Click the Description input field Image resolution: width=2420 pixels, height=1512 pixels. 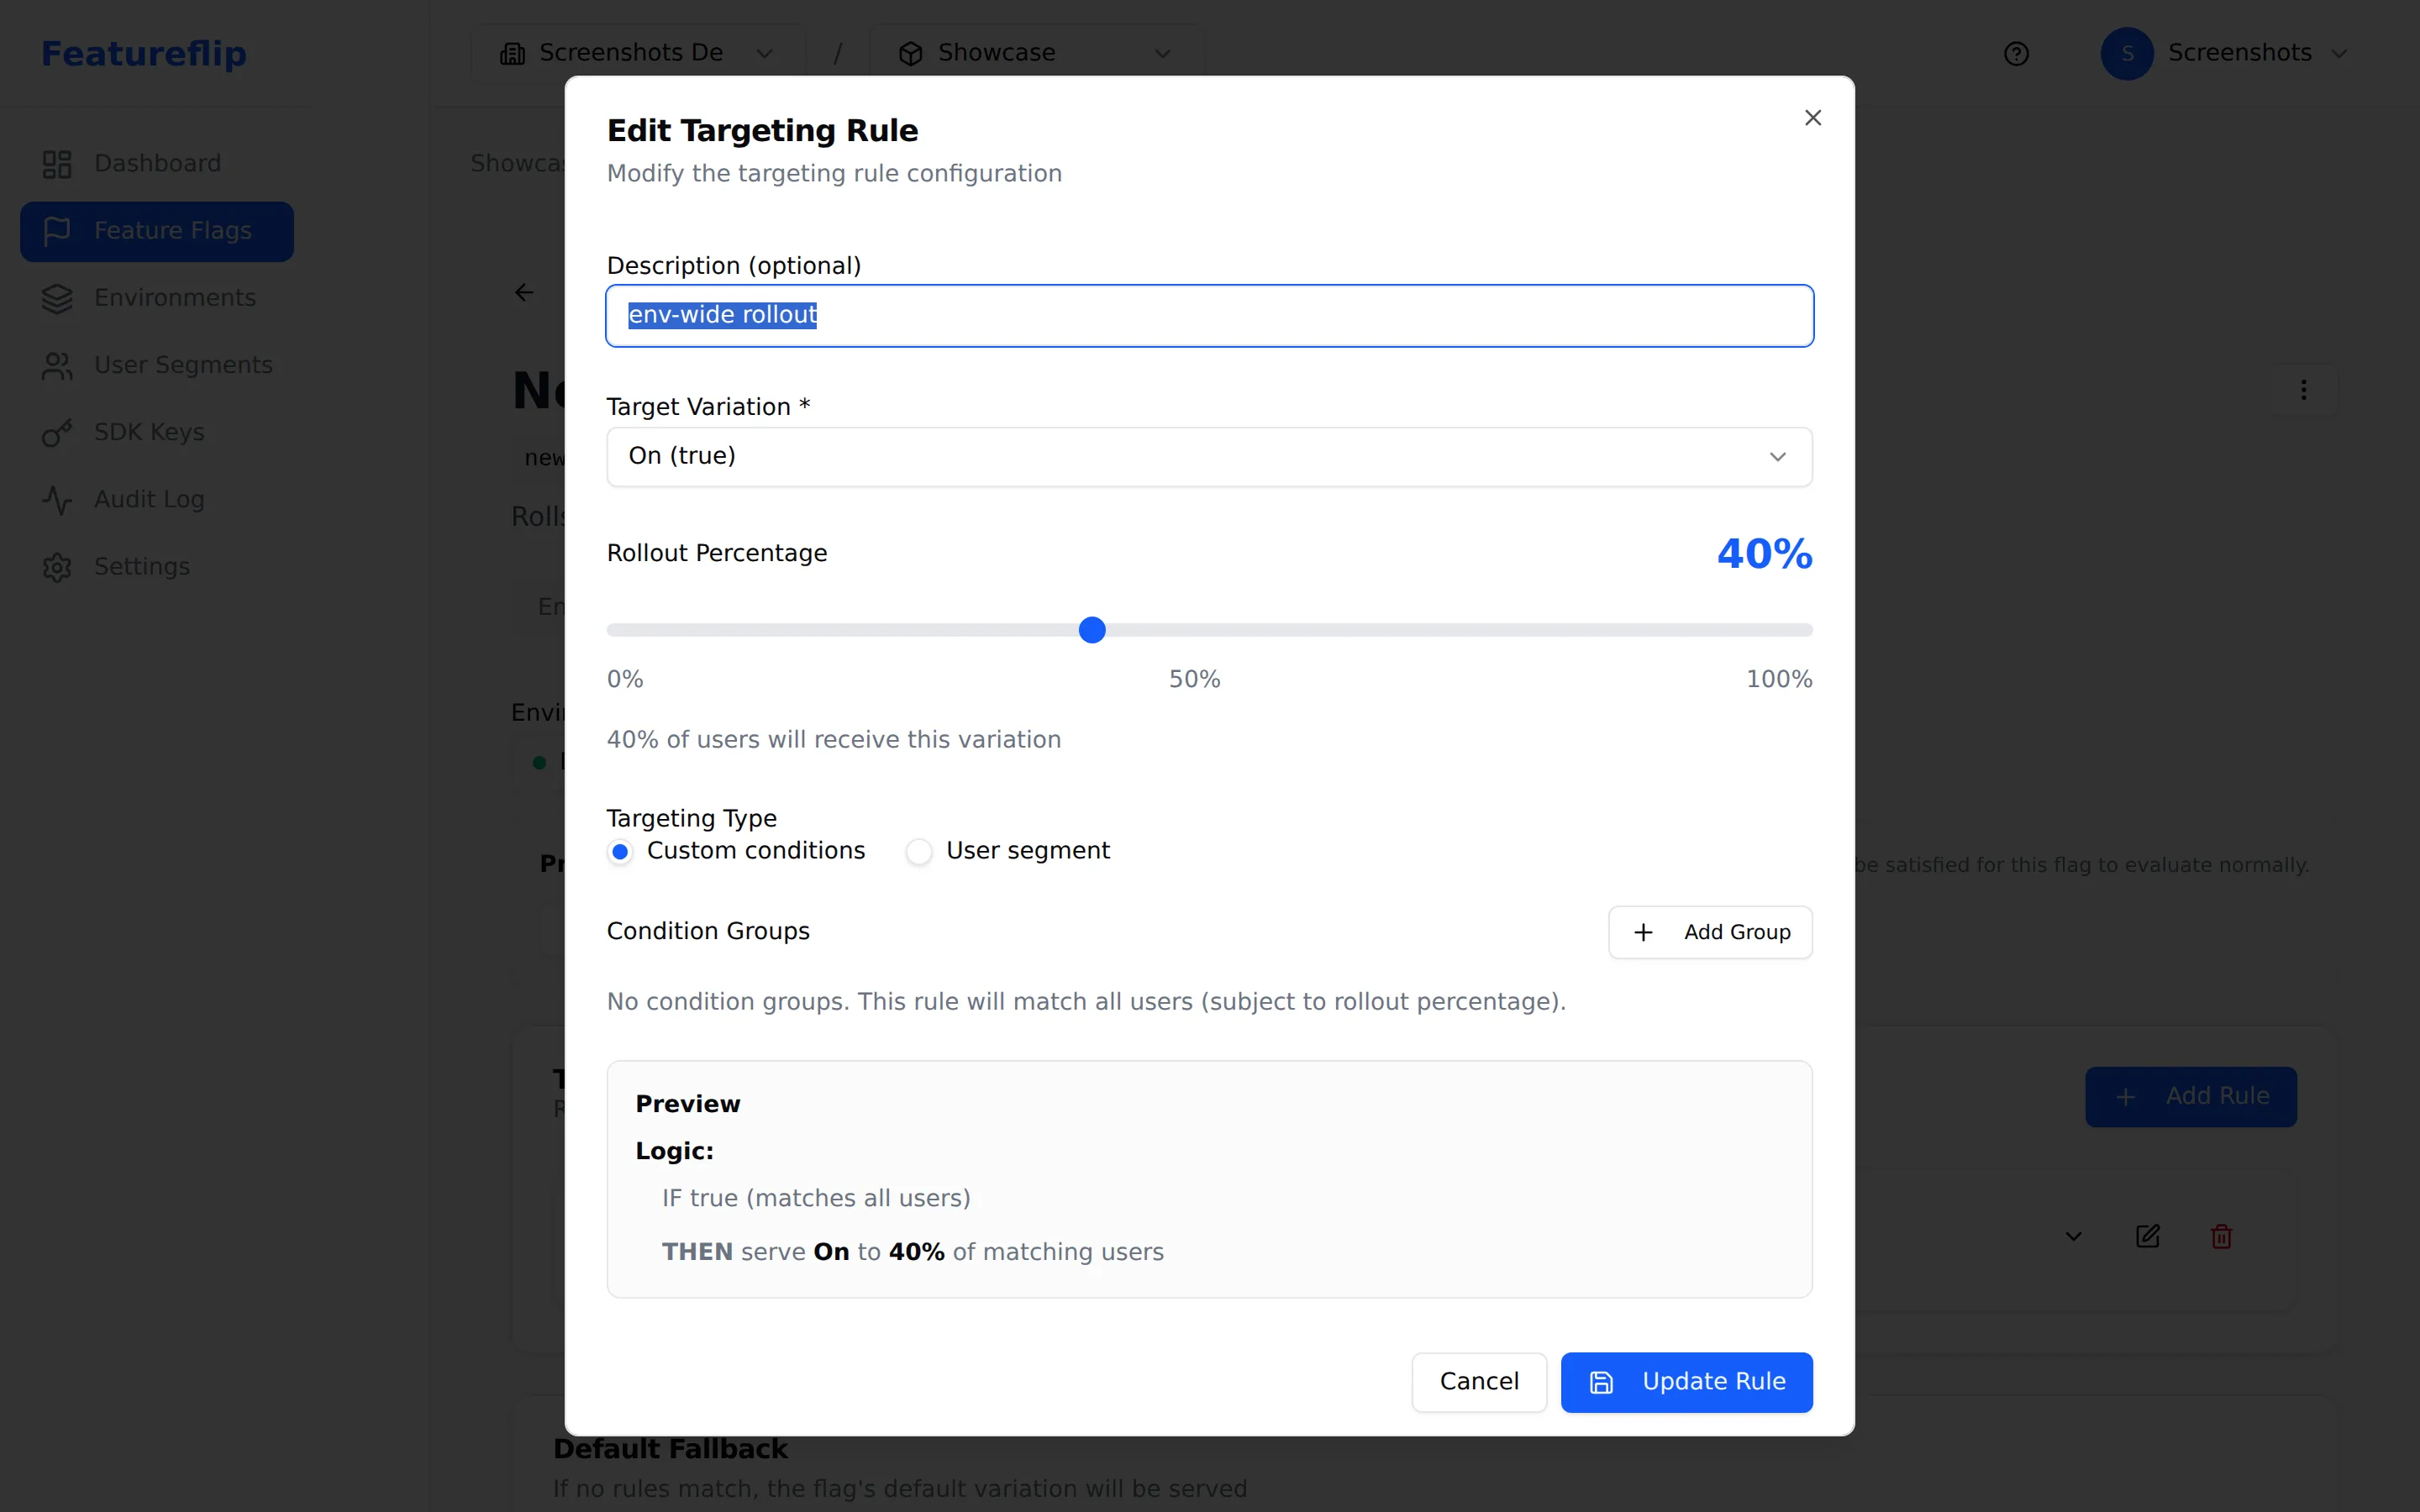(x=1209, y=316)
